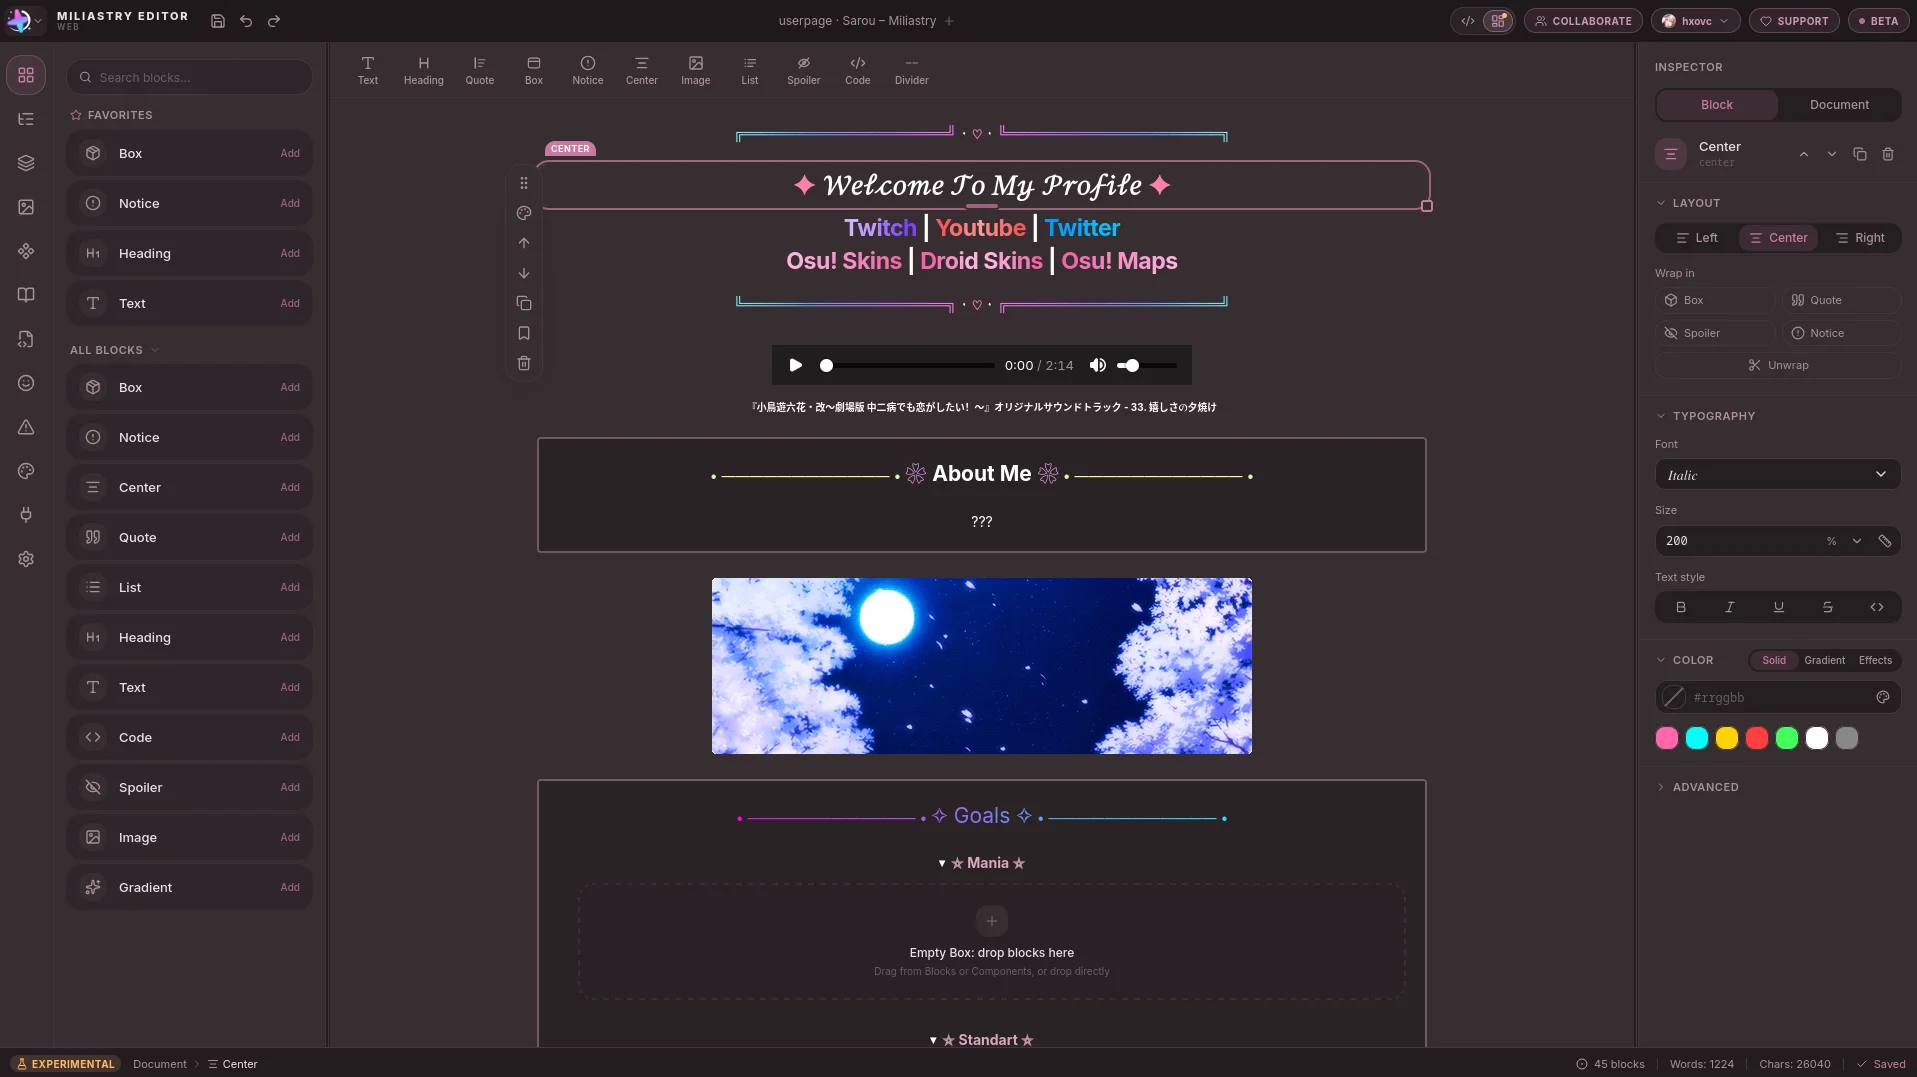This screenshot has width=1917, height=1077.
Task: Undo the last action
Action: 246,21
